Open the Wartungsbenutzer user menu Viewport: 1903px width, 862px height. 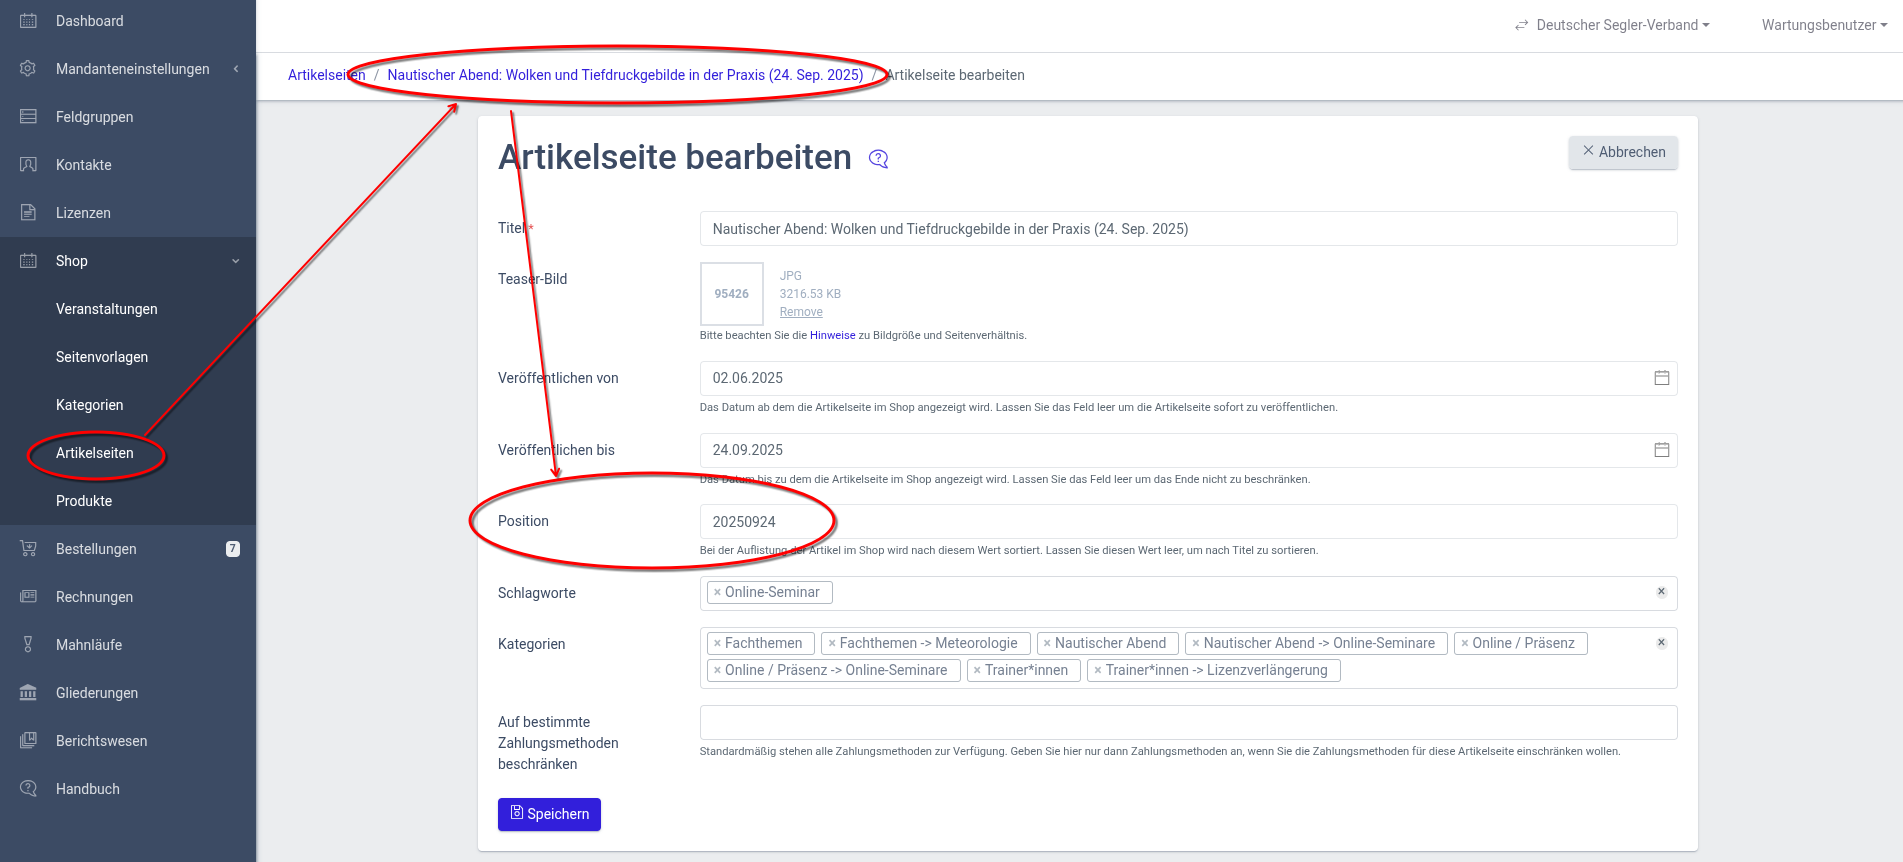1823,25
